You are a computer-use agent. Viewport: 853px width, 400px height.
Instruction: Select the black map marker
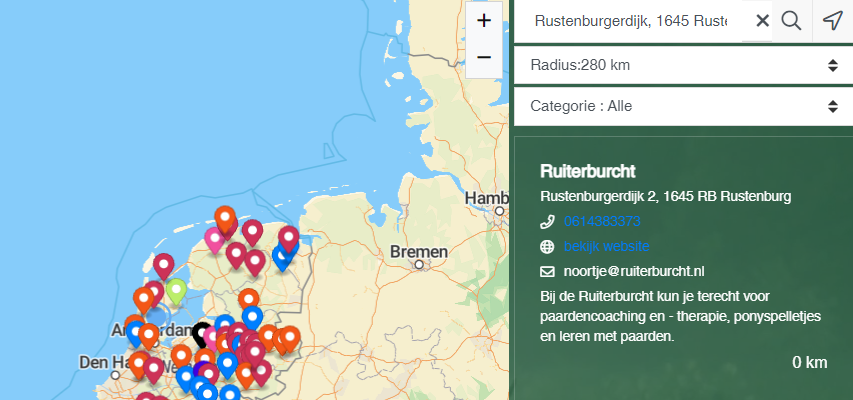point(202,332)
